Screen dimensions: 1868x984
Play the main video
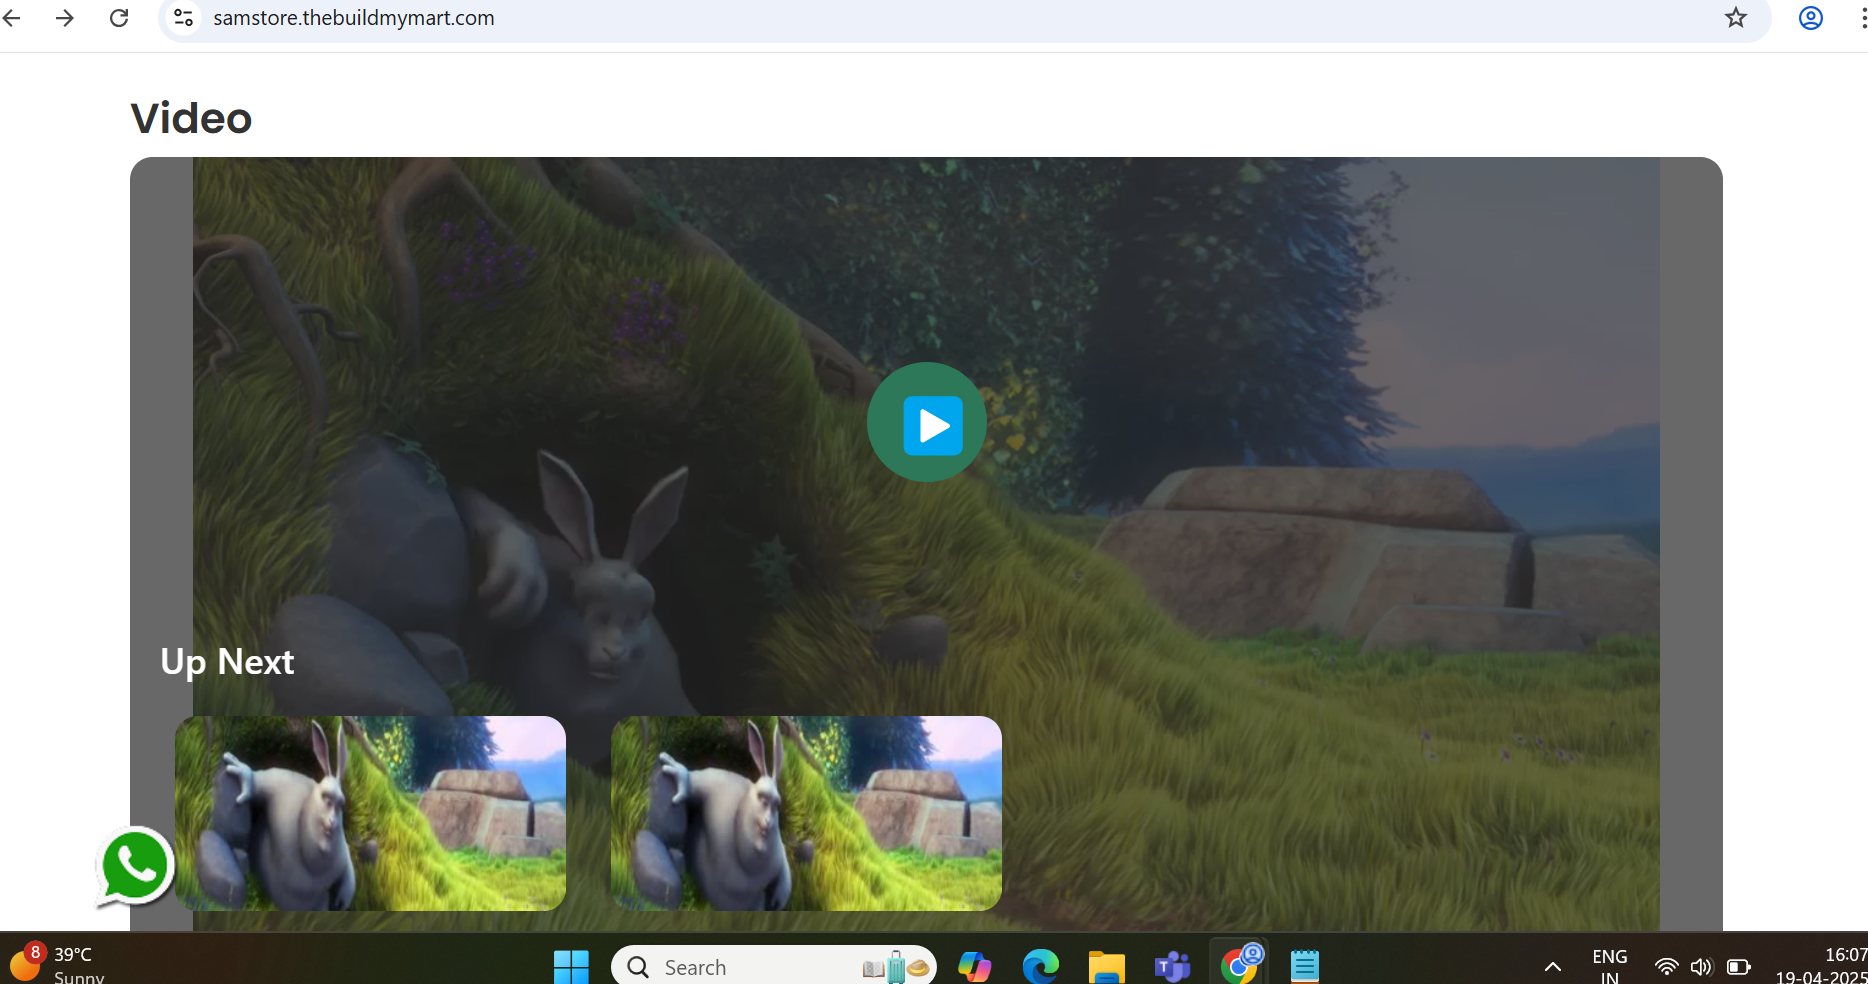(927, 423)
